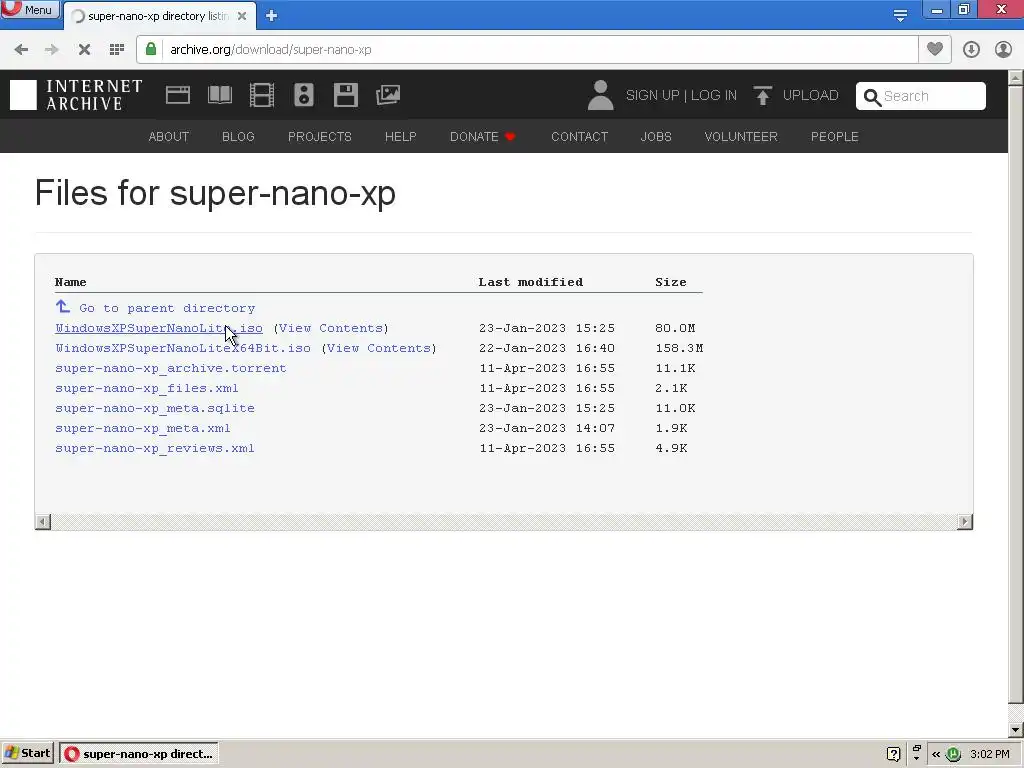This screenshot has width=1024, height=768.
Task: Open the JOBS menu item
Action: click(x=656, y=136)
